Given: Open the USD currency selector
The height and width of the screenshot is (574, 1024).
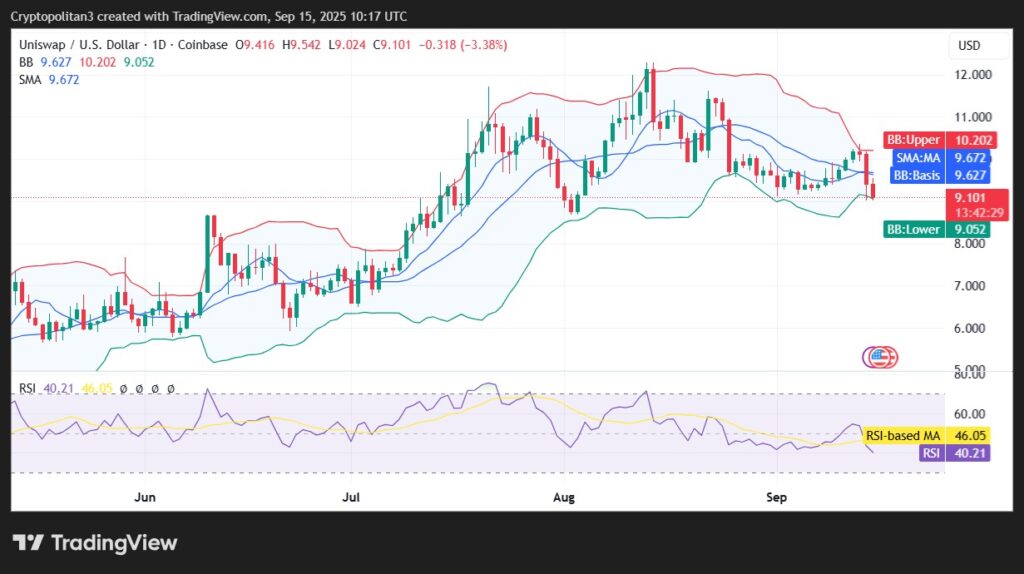Looking at the screenshot, I should [x=969, y=45].
